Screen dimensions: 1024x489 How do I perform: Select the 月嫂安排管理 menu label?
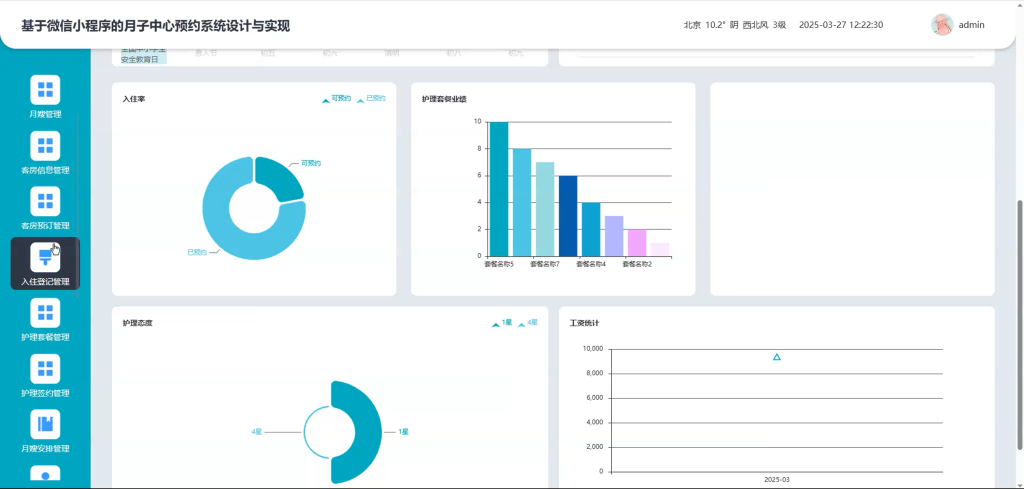(x=45, y=449)
